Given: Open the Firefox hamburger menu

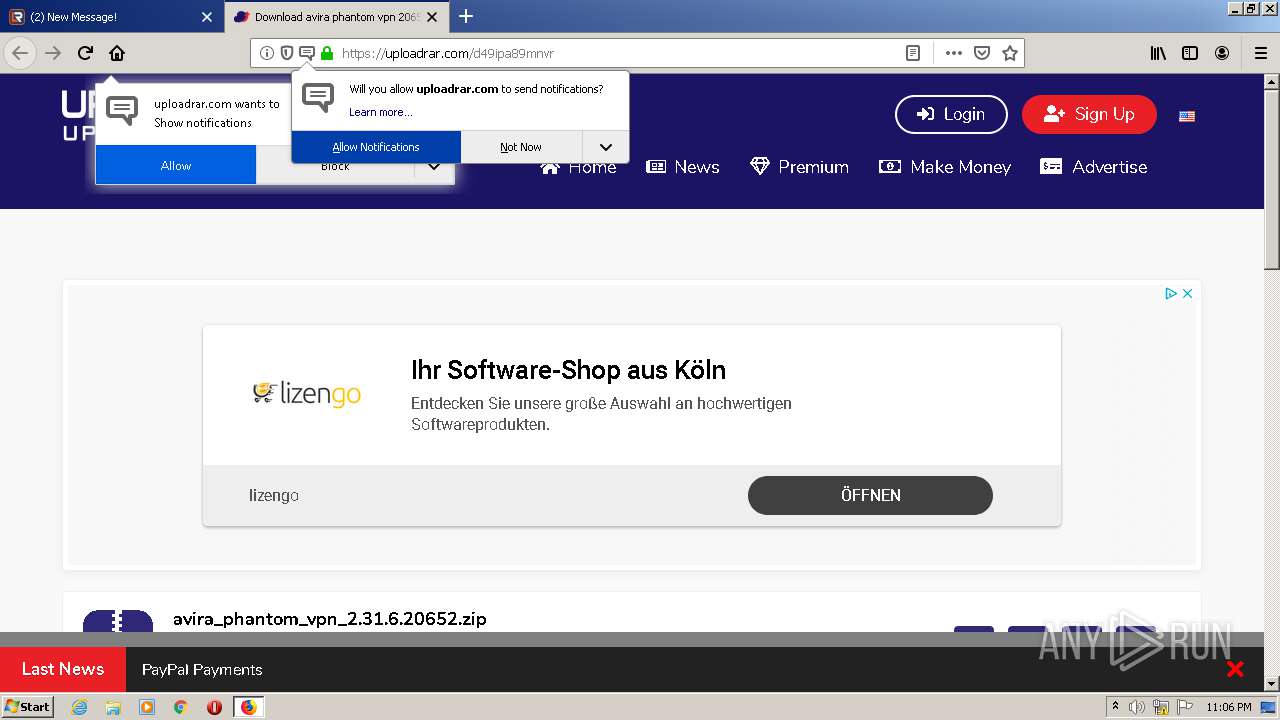Looking at the screenshot, I should pyautogui.click(x=1261, y=53).
